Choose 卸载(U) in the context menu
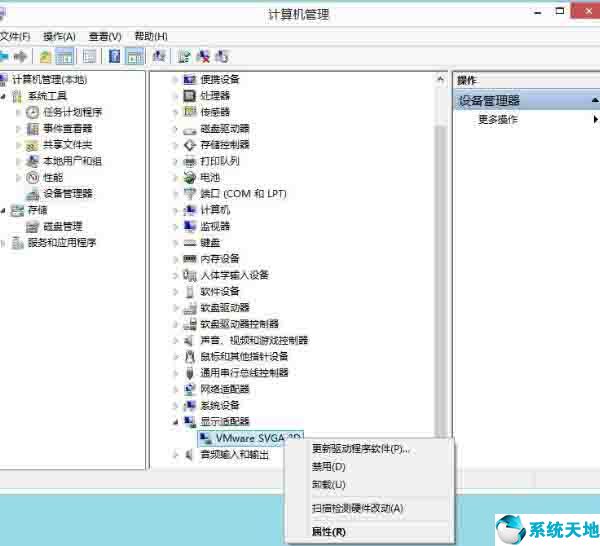This screenshot has width=600, height=546. point(329,485)
